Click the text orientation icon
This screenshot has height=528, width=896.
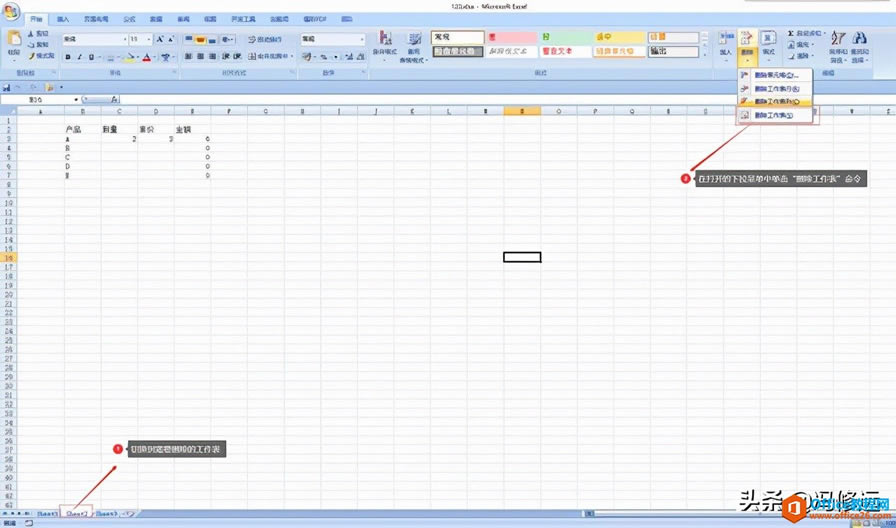coord(227,39)
